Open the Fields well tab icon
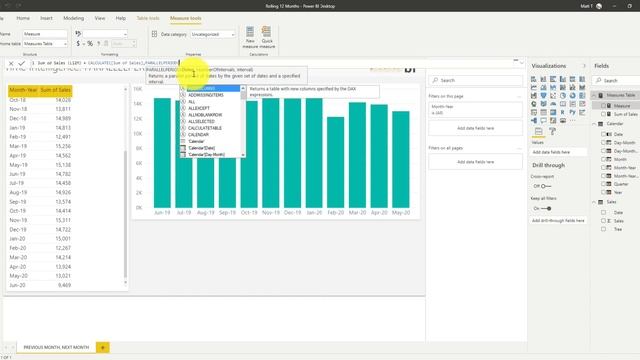Image resolution: width=640 pixels, height=360 pixels. click(x=538, y=131)
